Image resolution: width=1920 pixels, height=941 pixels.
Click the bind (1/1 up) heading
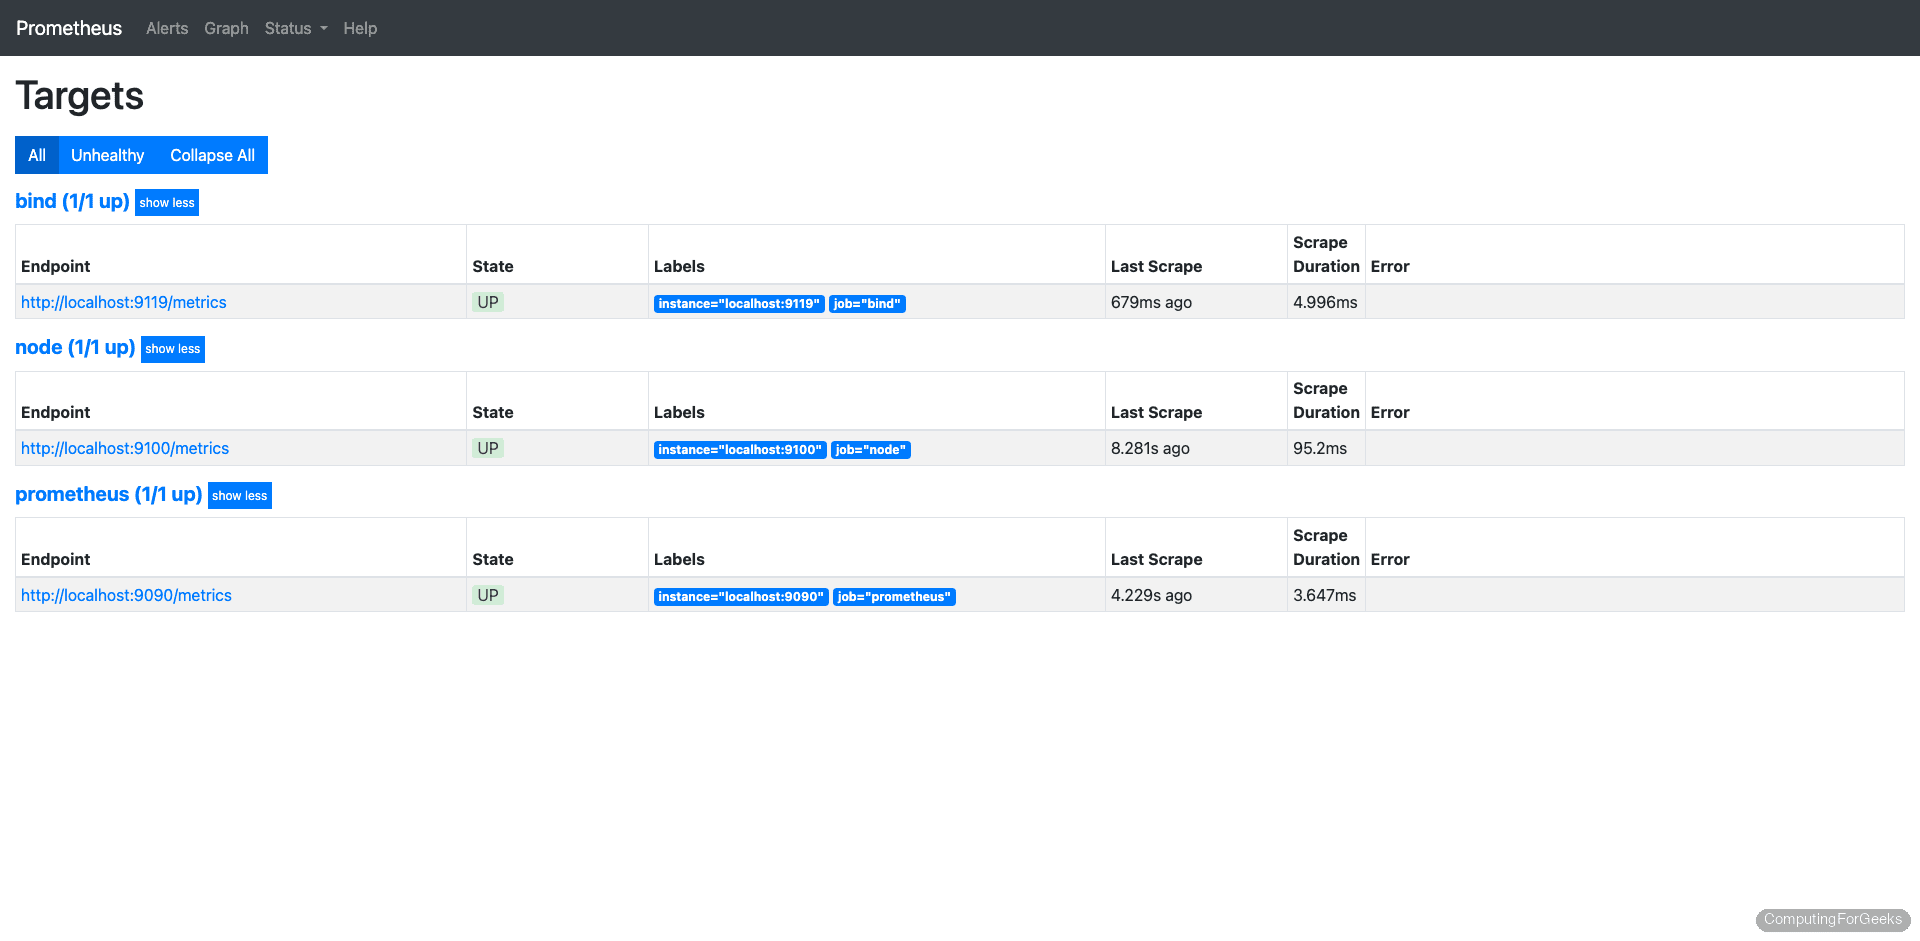point(72,201)
